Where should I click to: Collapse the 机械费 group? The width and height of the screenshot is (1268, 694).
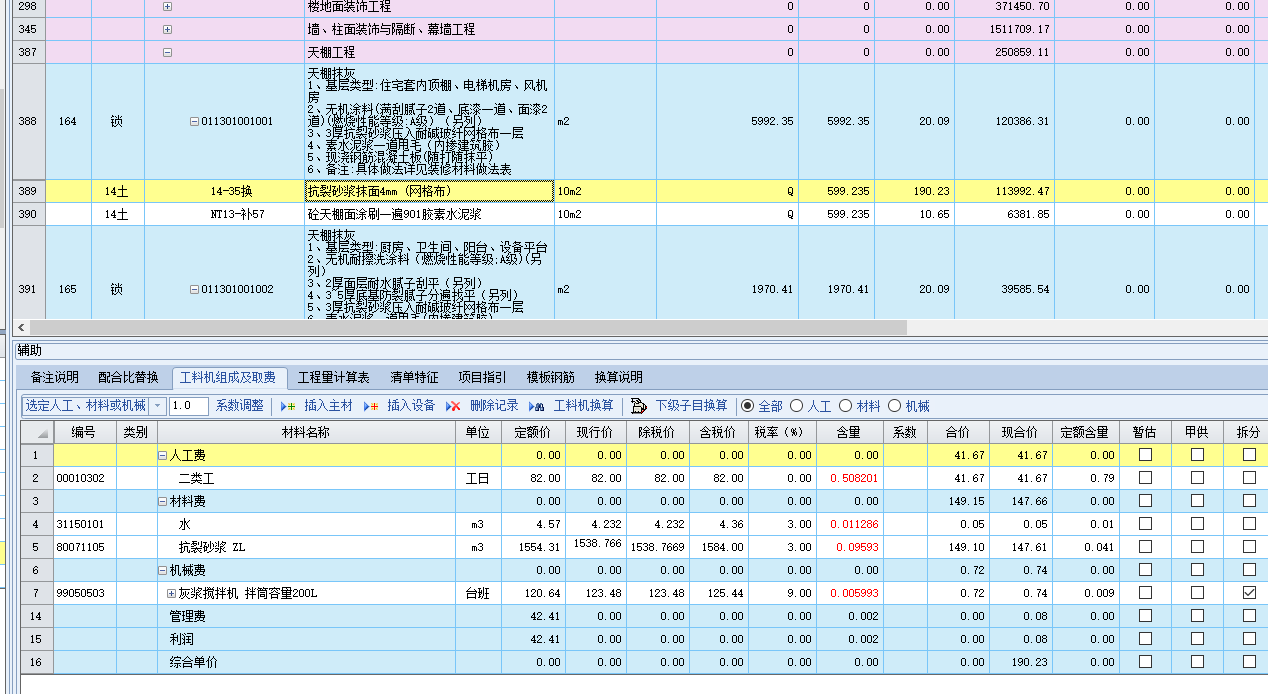(163, 570)
